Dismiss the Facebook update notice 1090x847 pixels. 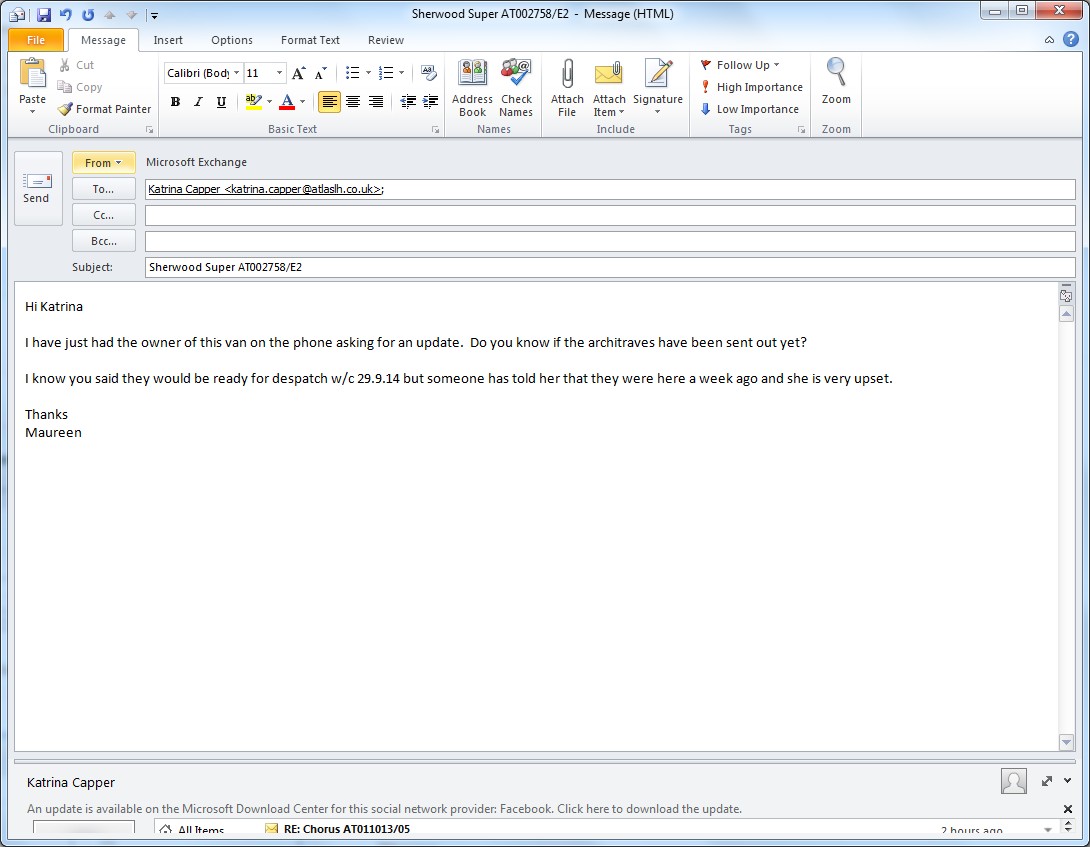point(1068,809)
